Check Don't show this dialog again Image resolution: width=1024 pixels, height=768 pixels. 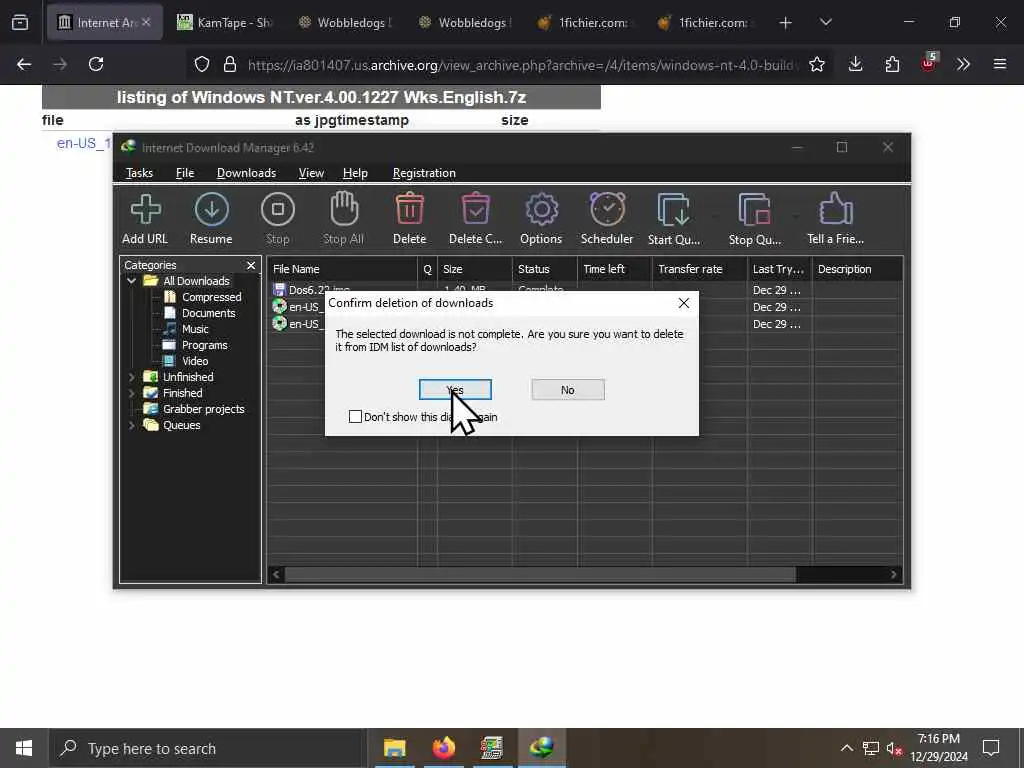[x=355, y=417]
